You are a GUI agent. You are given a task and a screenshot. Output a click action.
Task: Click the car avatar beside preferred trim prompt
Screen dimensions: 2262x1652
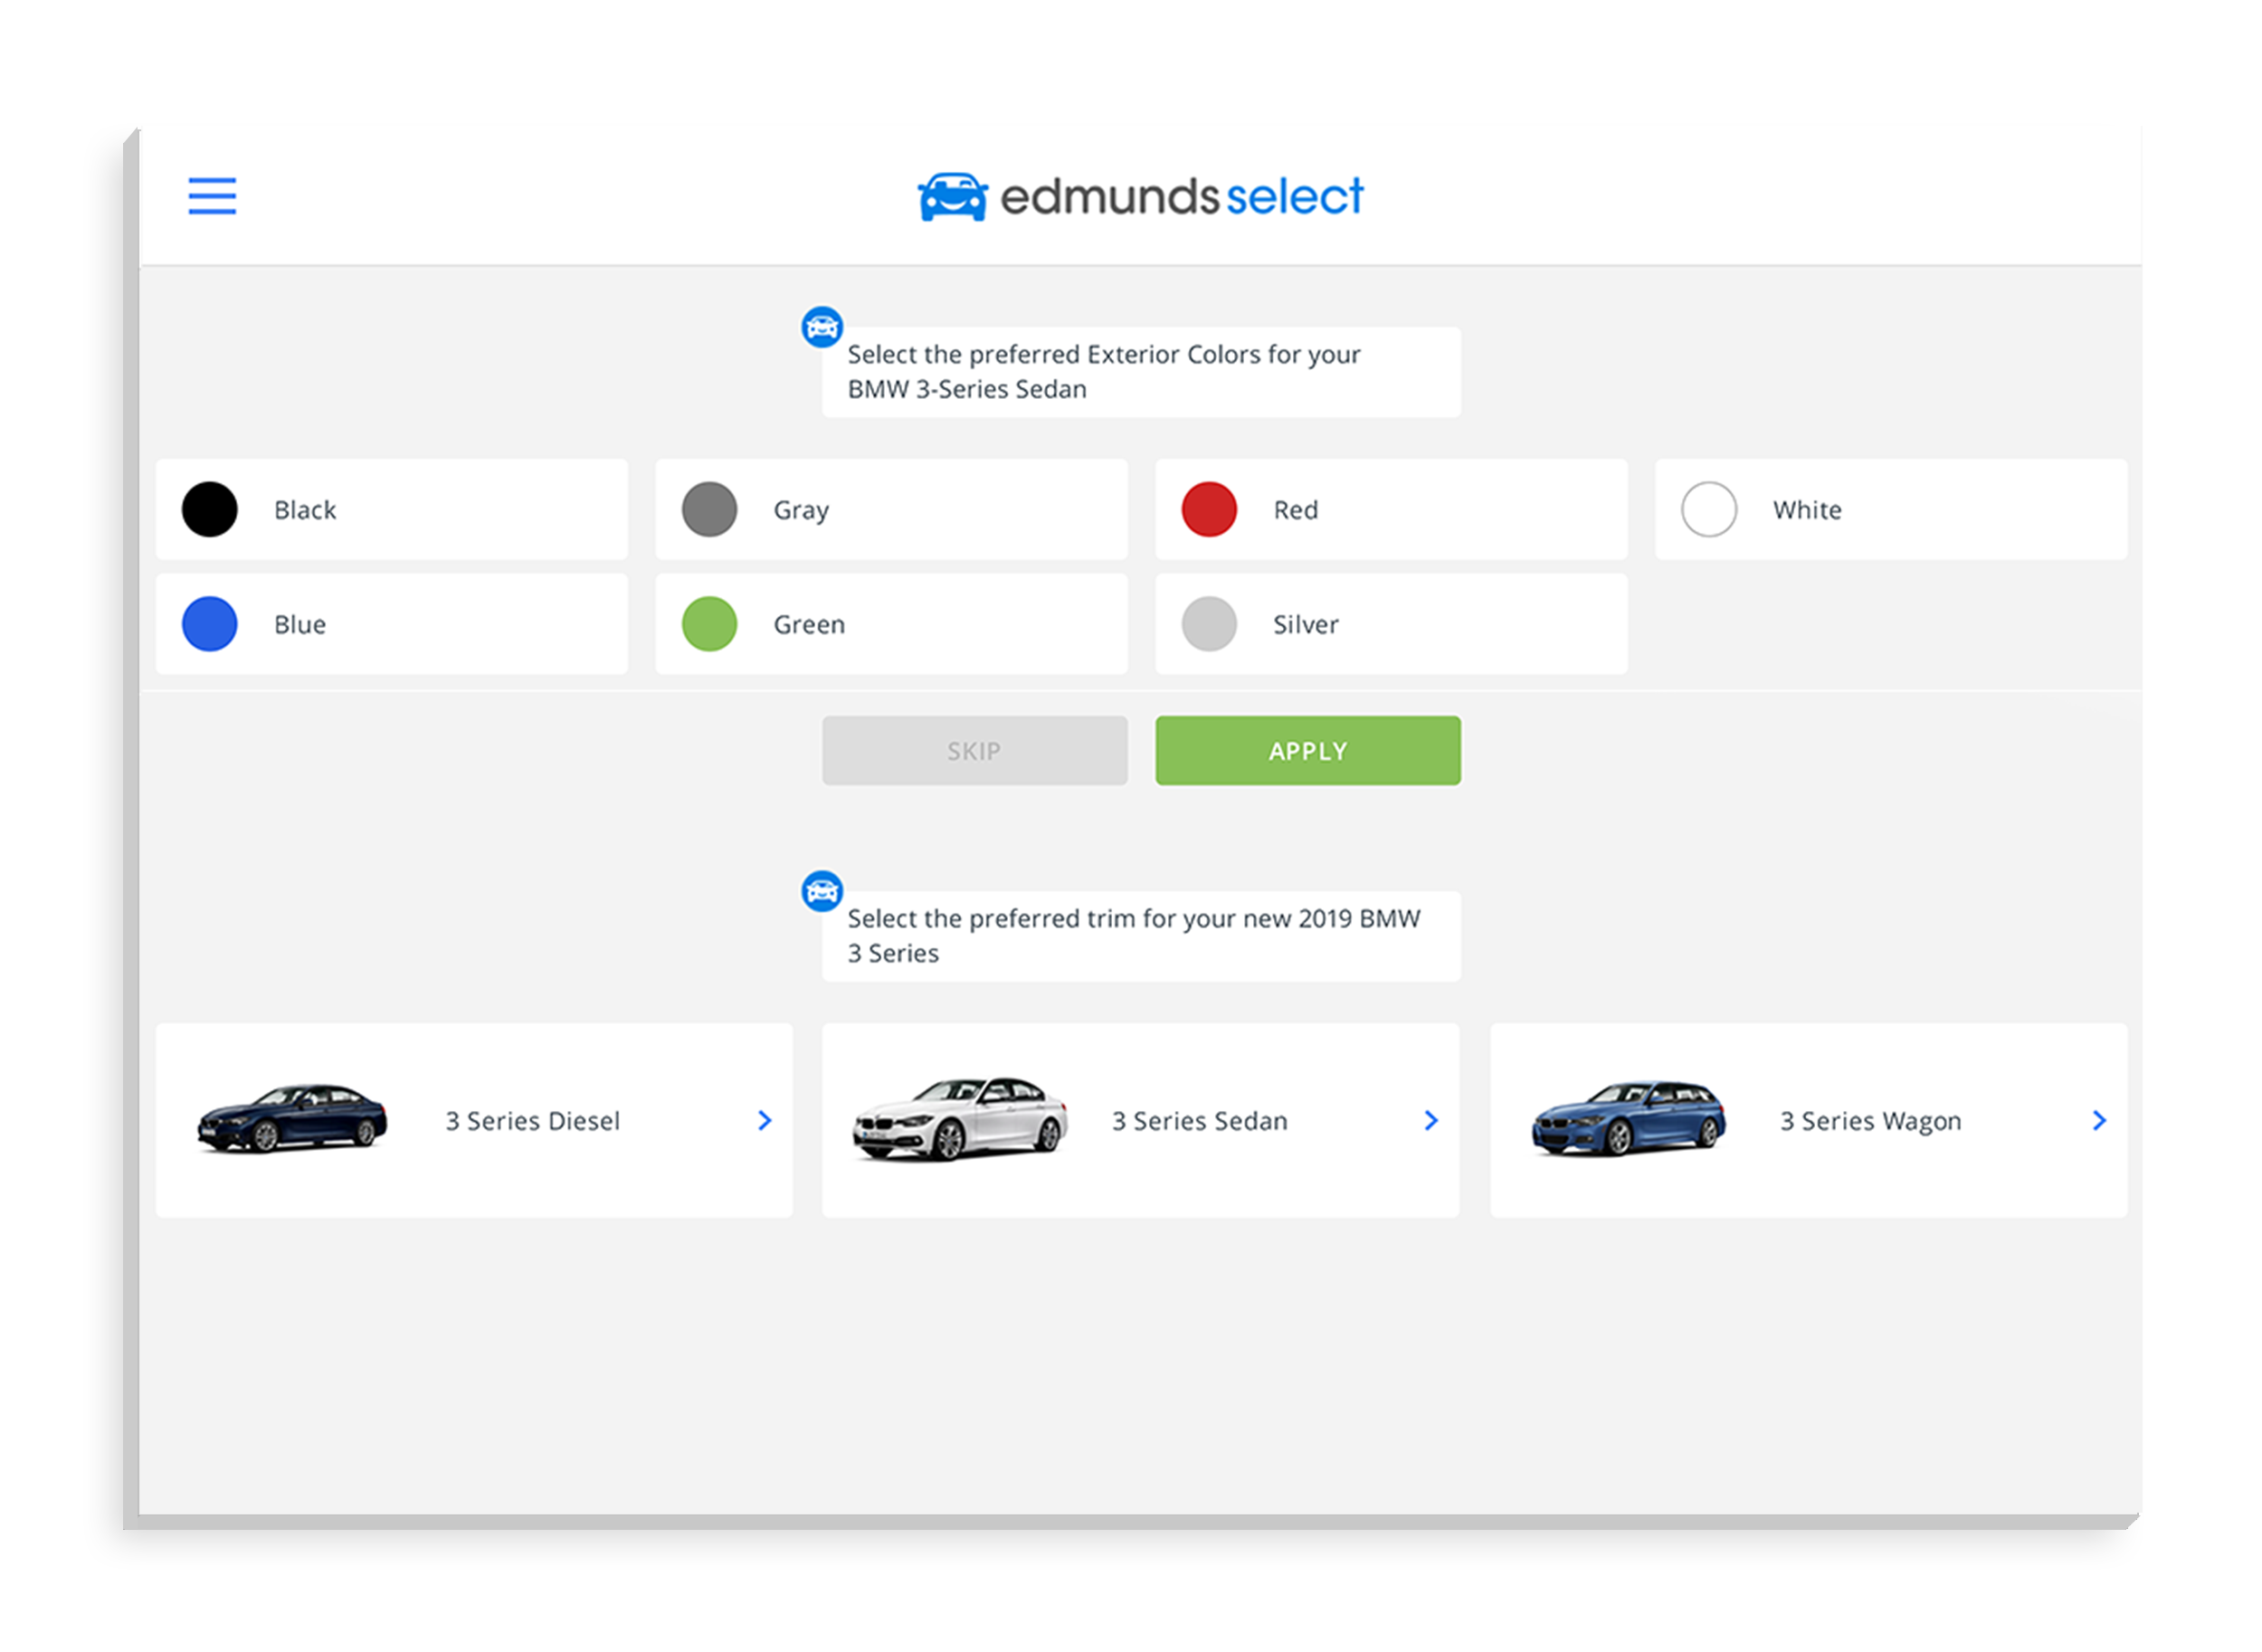pyautogui.click(x=822, y=891)
